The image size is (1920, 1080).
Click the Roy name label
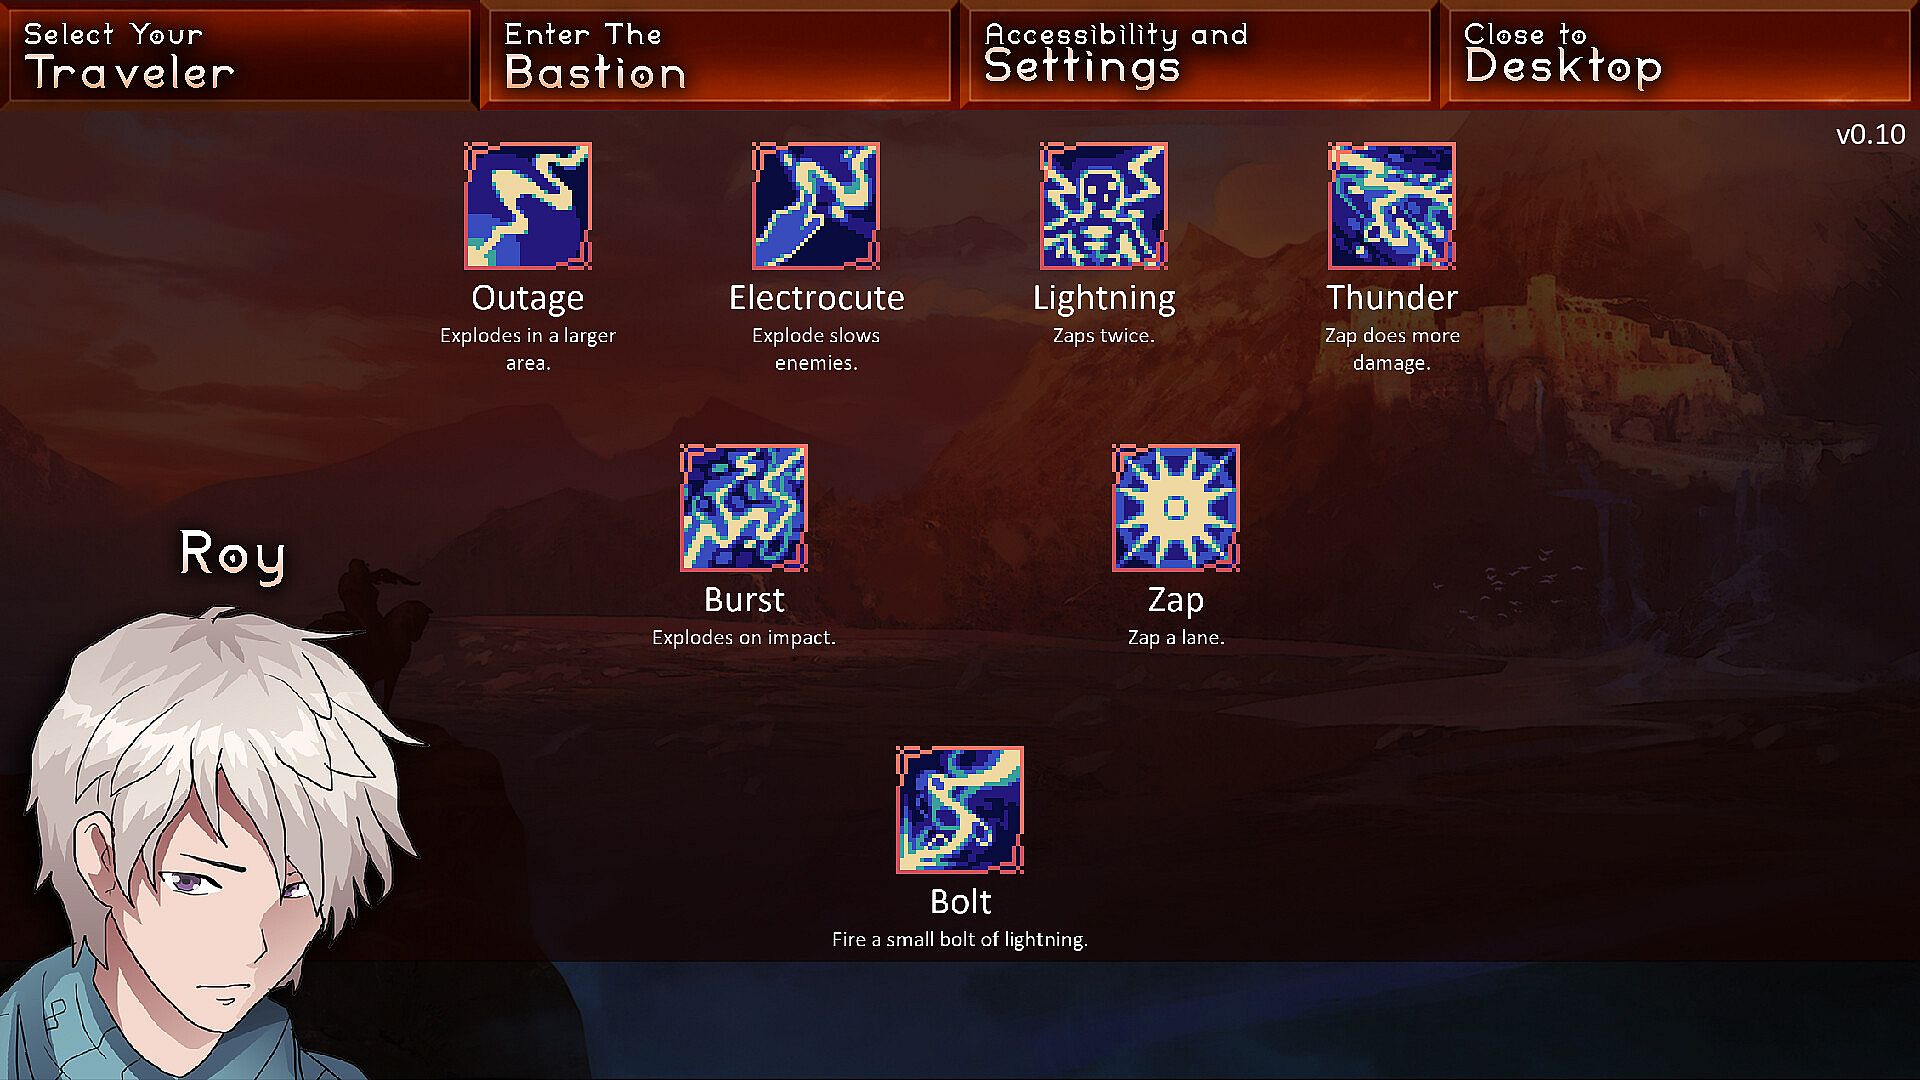(233, 554)
